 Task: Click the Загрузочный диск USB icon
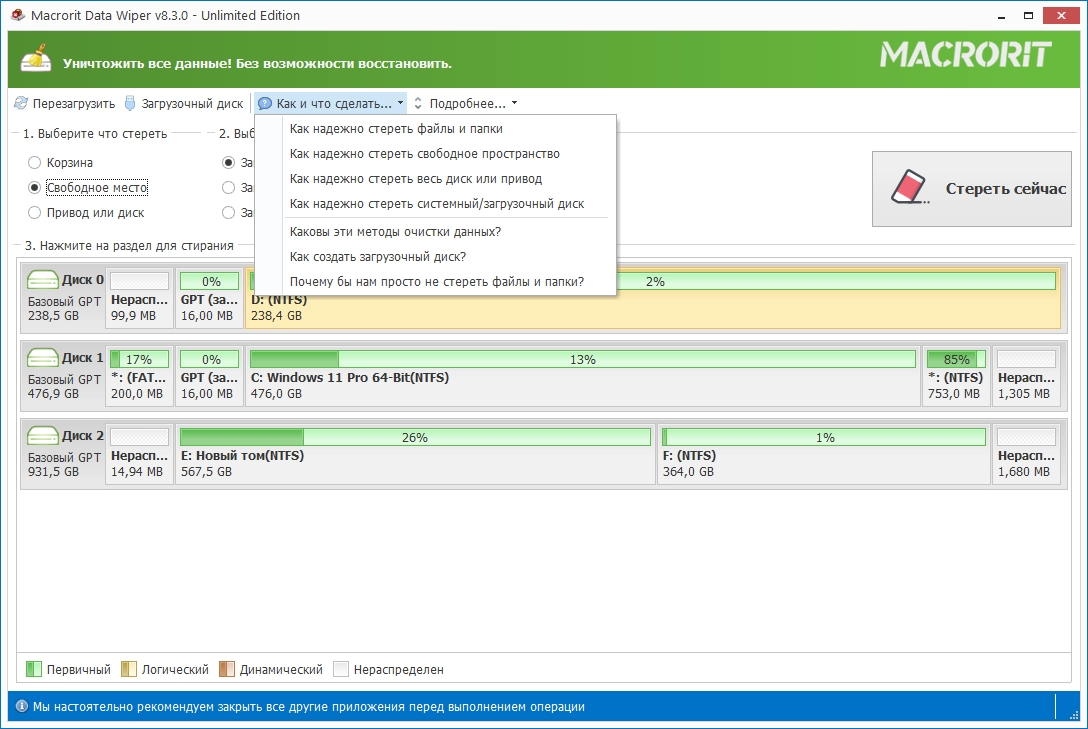pos(130,103)
